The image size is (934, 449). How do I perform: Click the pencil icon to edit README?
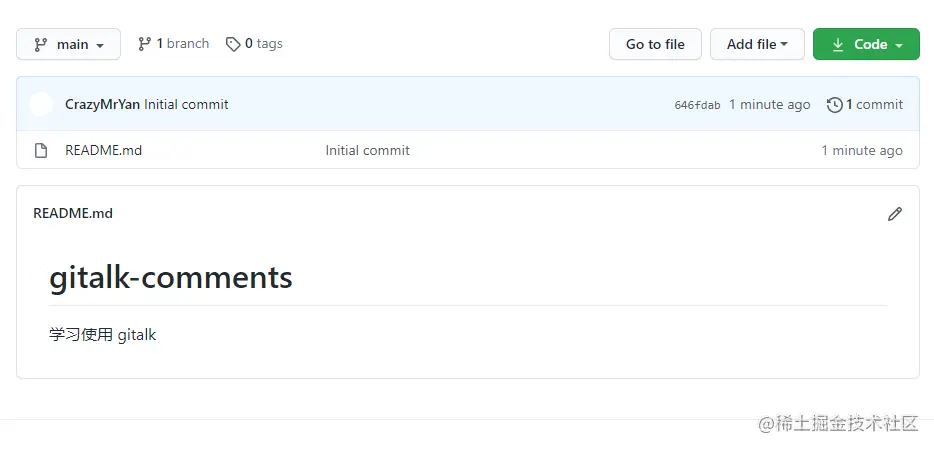click(x=894, y=214)
